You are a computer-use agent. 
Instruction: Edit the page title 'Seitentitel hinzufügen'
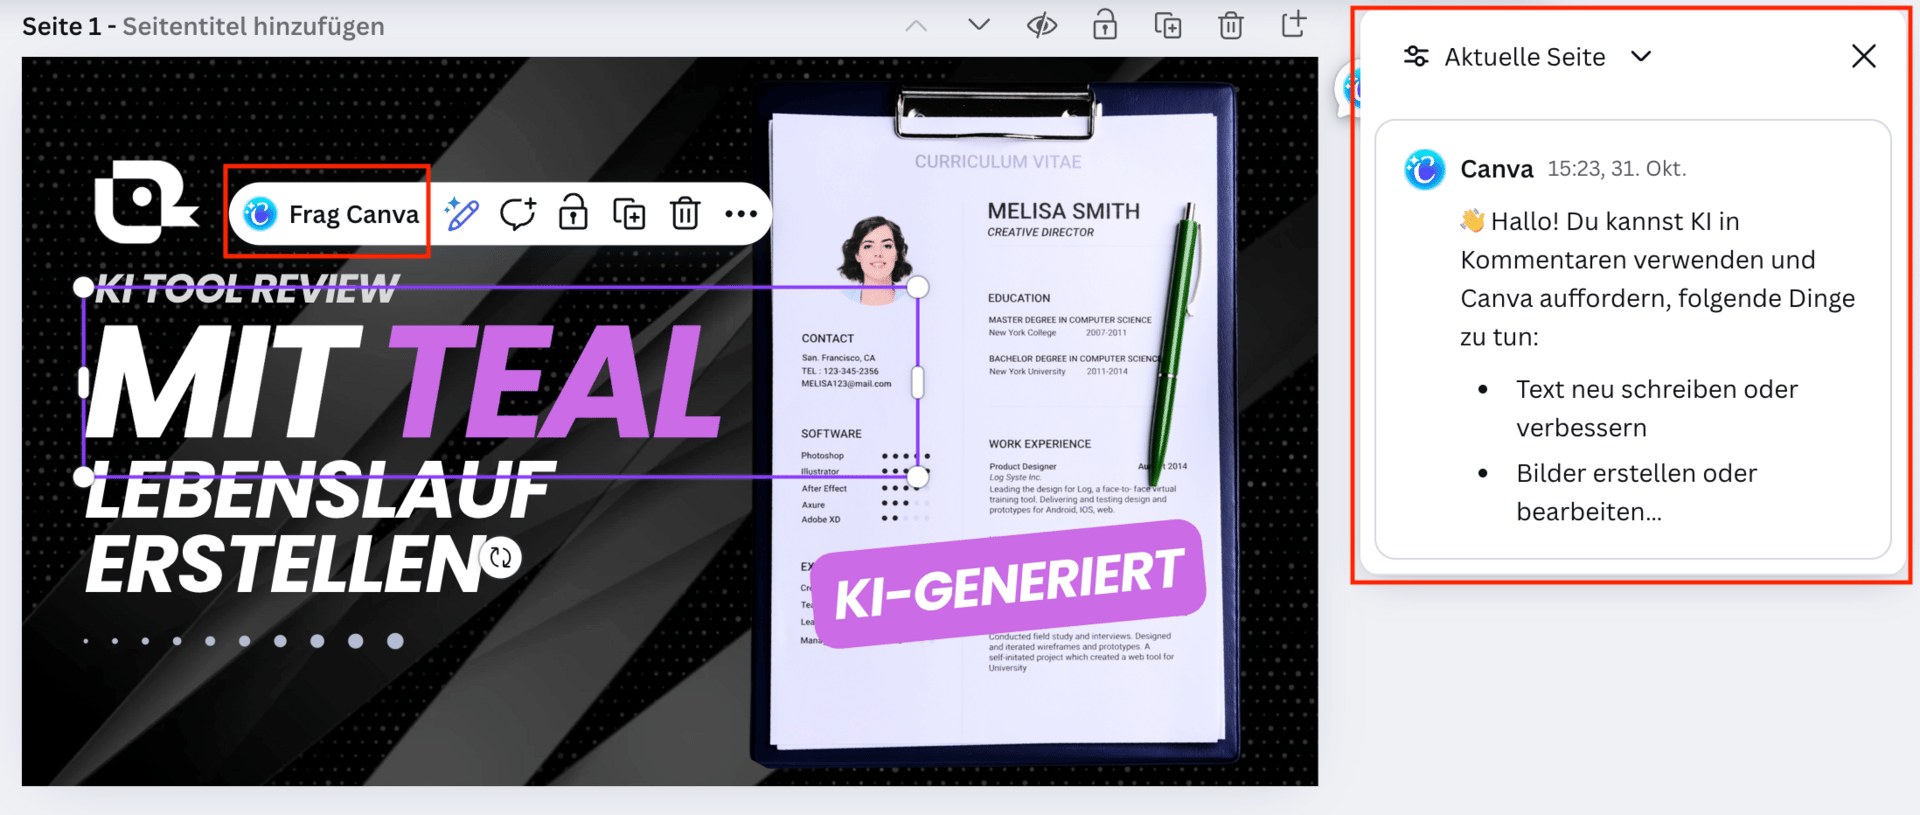253,26
